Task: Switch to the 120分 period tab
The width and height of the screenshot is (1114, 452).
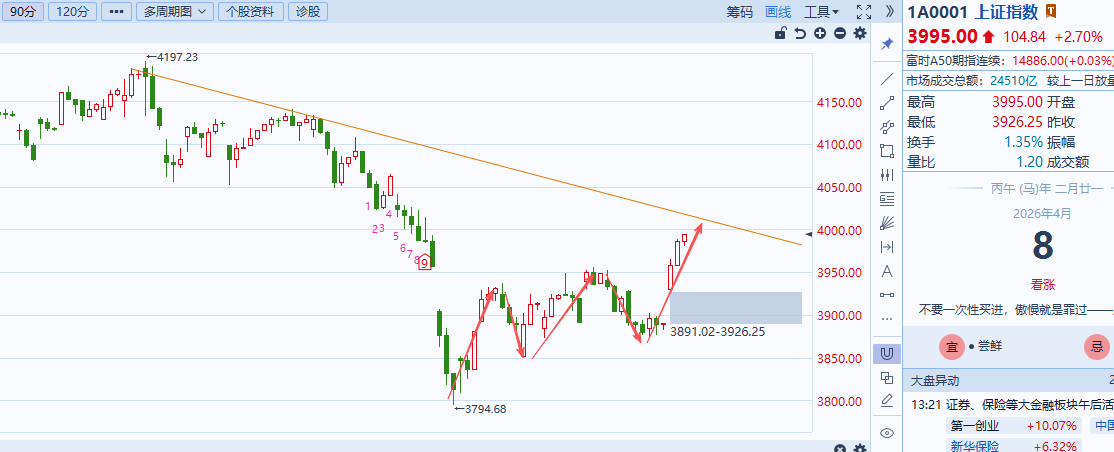Action: (x=73, y=12)
